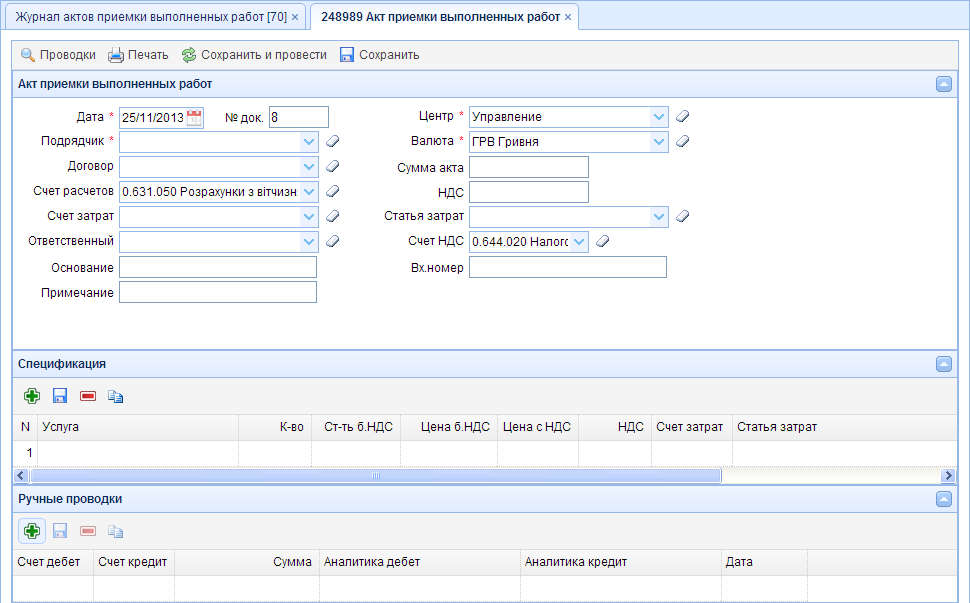Copy the row in Спецификация
Viewport: 970px width, 603px height.
click(116, 396)
